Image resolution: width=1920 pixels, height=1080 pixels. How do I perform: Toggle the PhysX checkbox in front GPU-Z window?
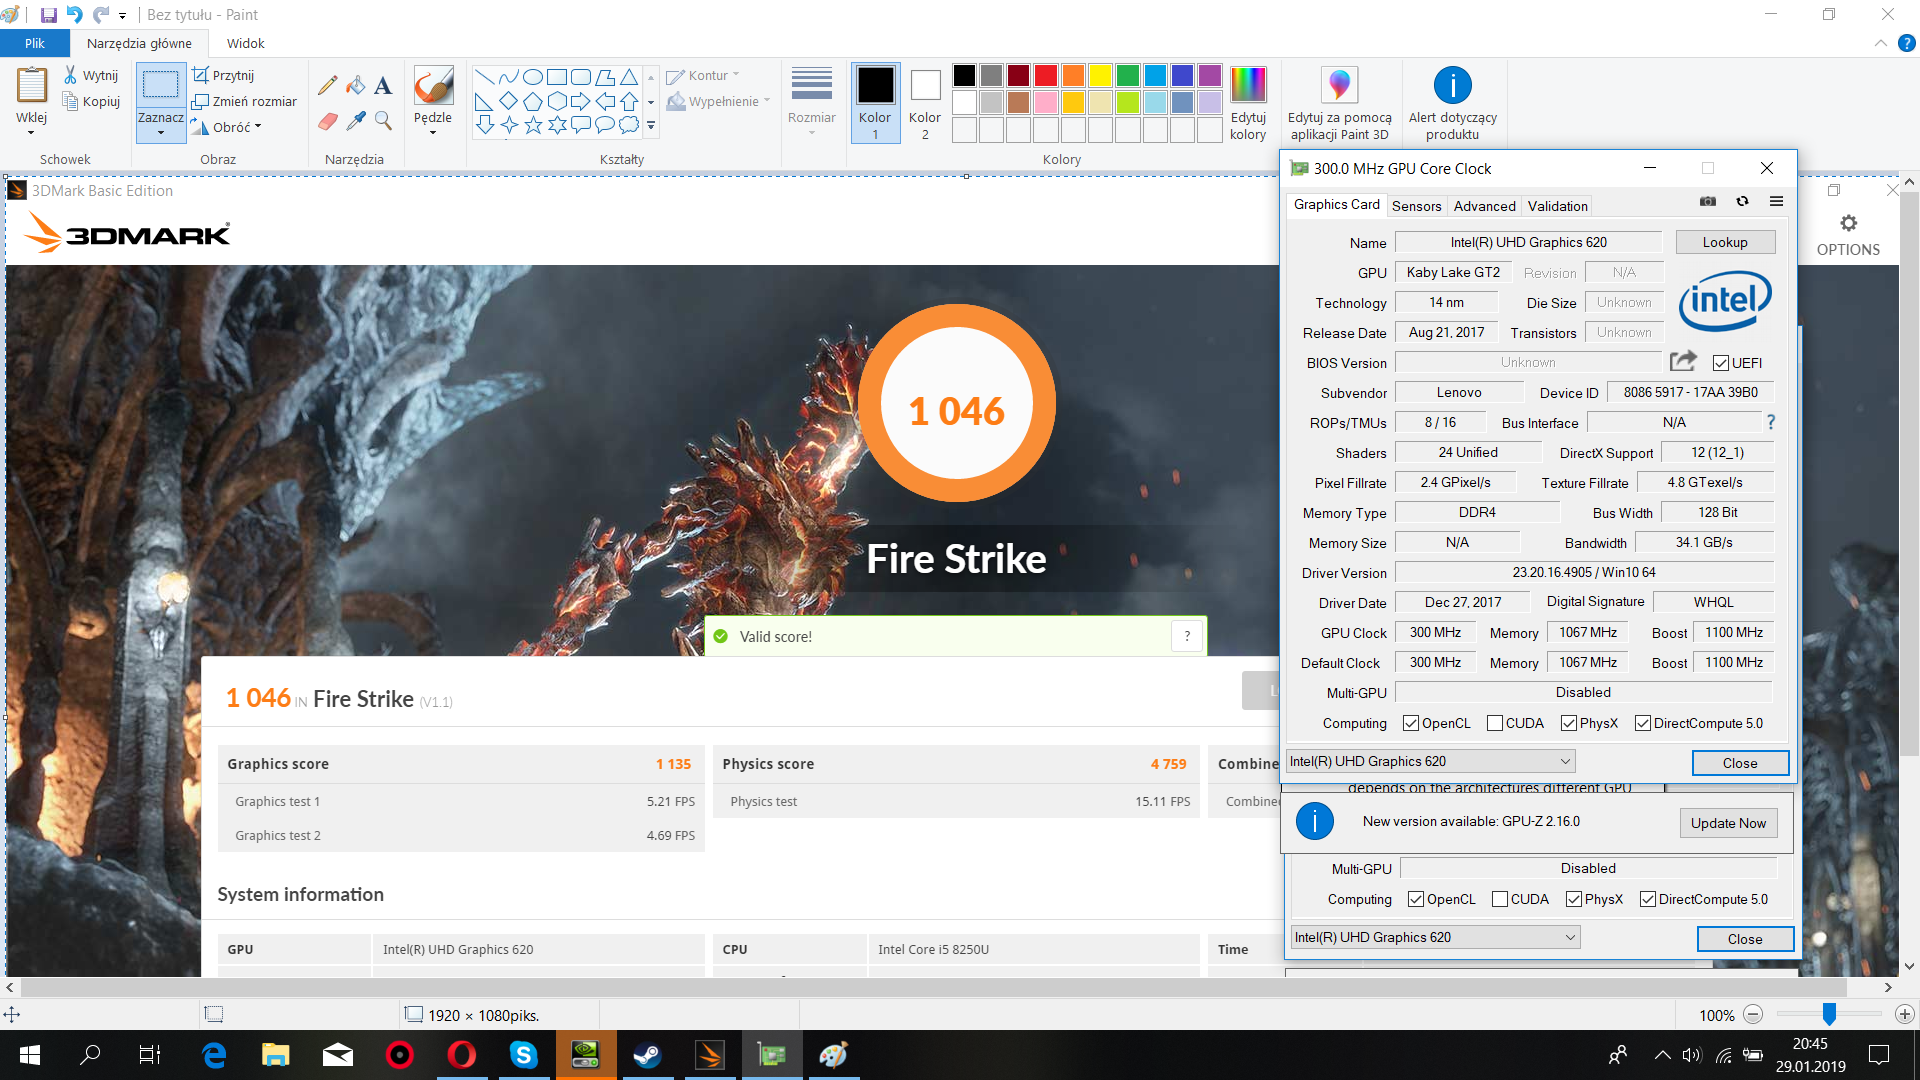tap(1569, 723)
